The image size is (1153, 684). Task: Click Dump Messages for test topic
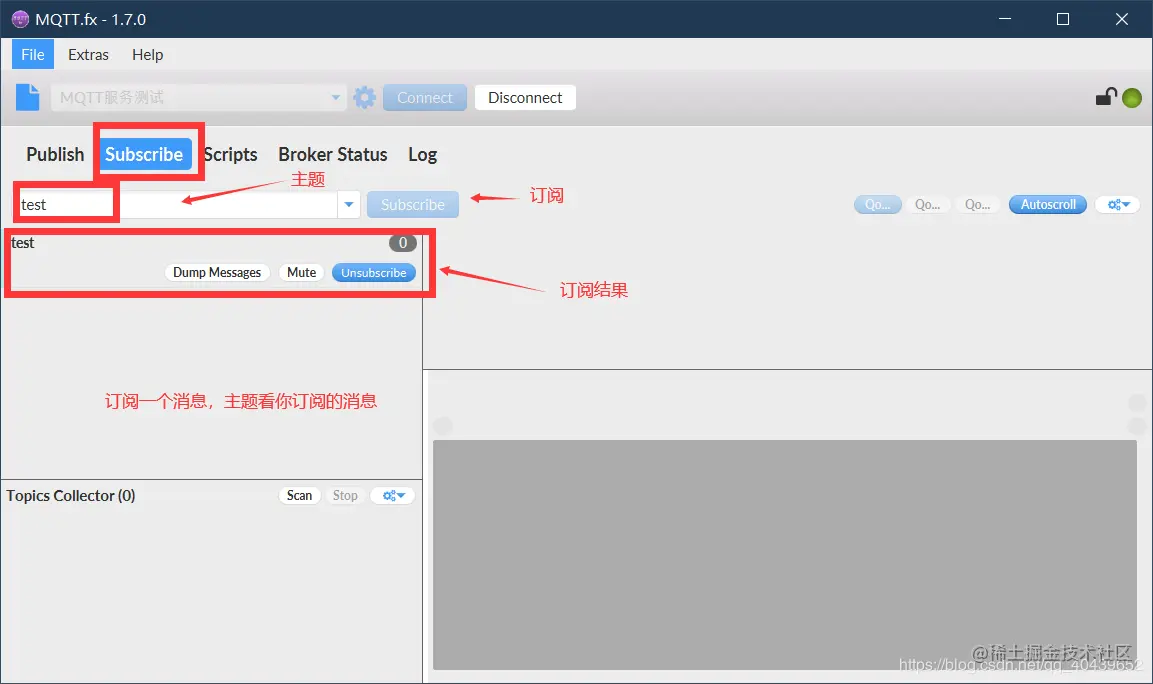(x=217, y=272)
